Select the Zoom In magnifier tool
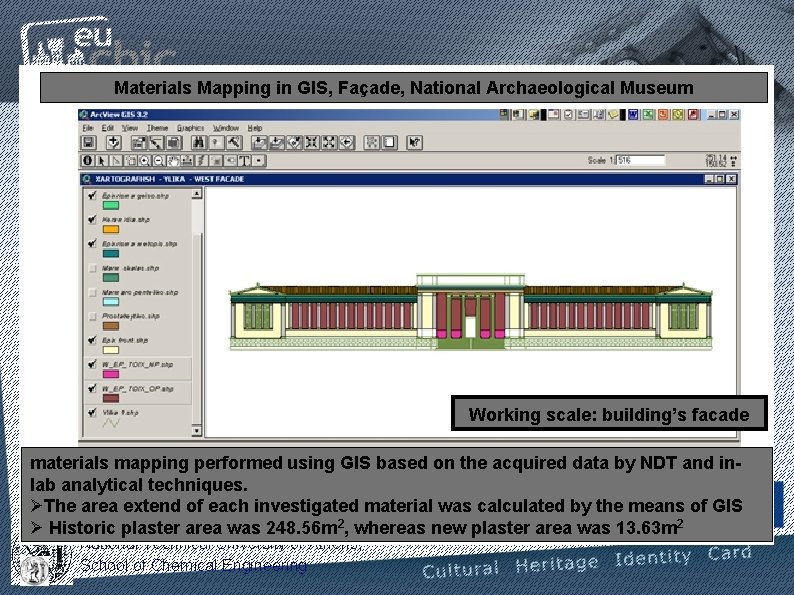Screen dimensions: 794x595 point(144,161)
